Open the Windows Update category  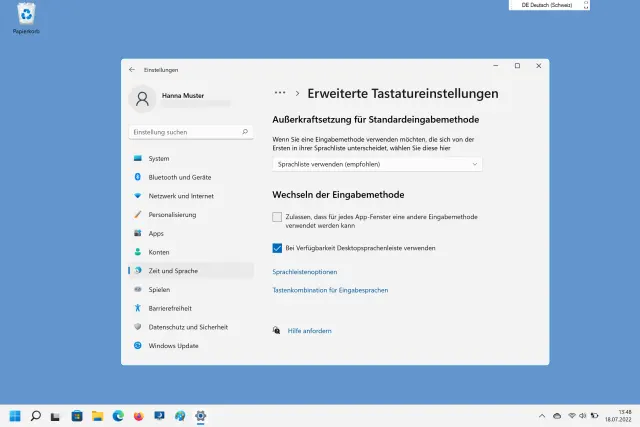pos(191,346)
